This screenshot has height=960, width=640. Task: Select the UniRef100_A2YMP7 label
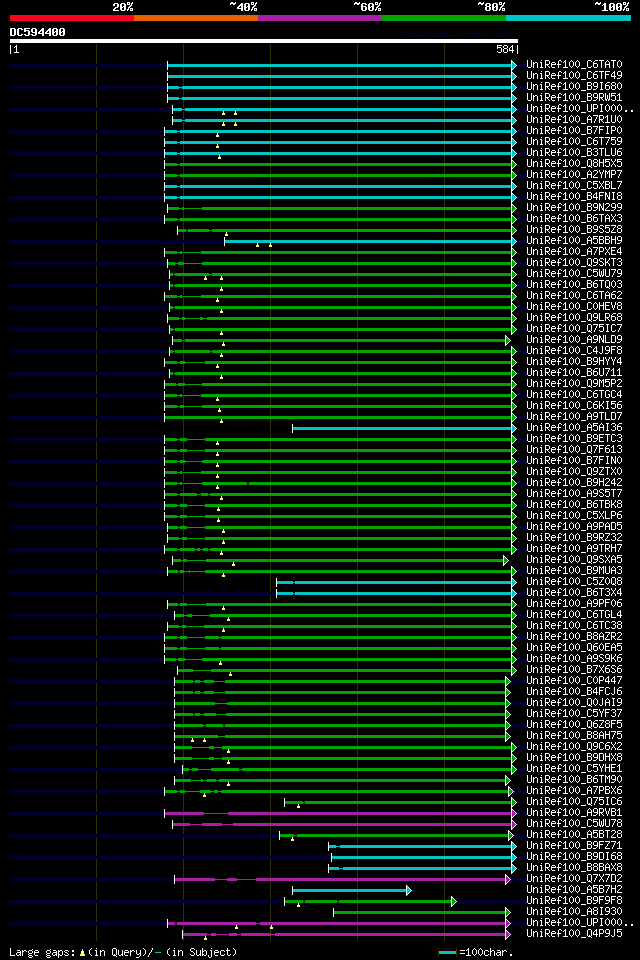(574, 174)
